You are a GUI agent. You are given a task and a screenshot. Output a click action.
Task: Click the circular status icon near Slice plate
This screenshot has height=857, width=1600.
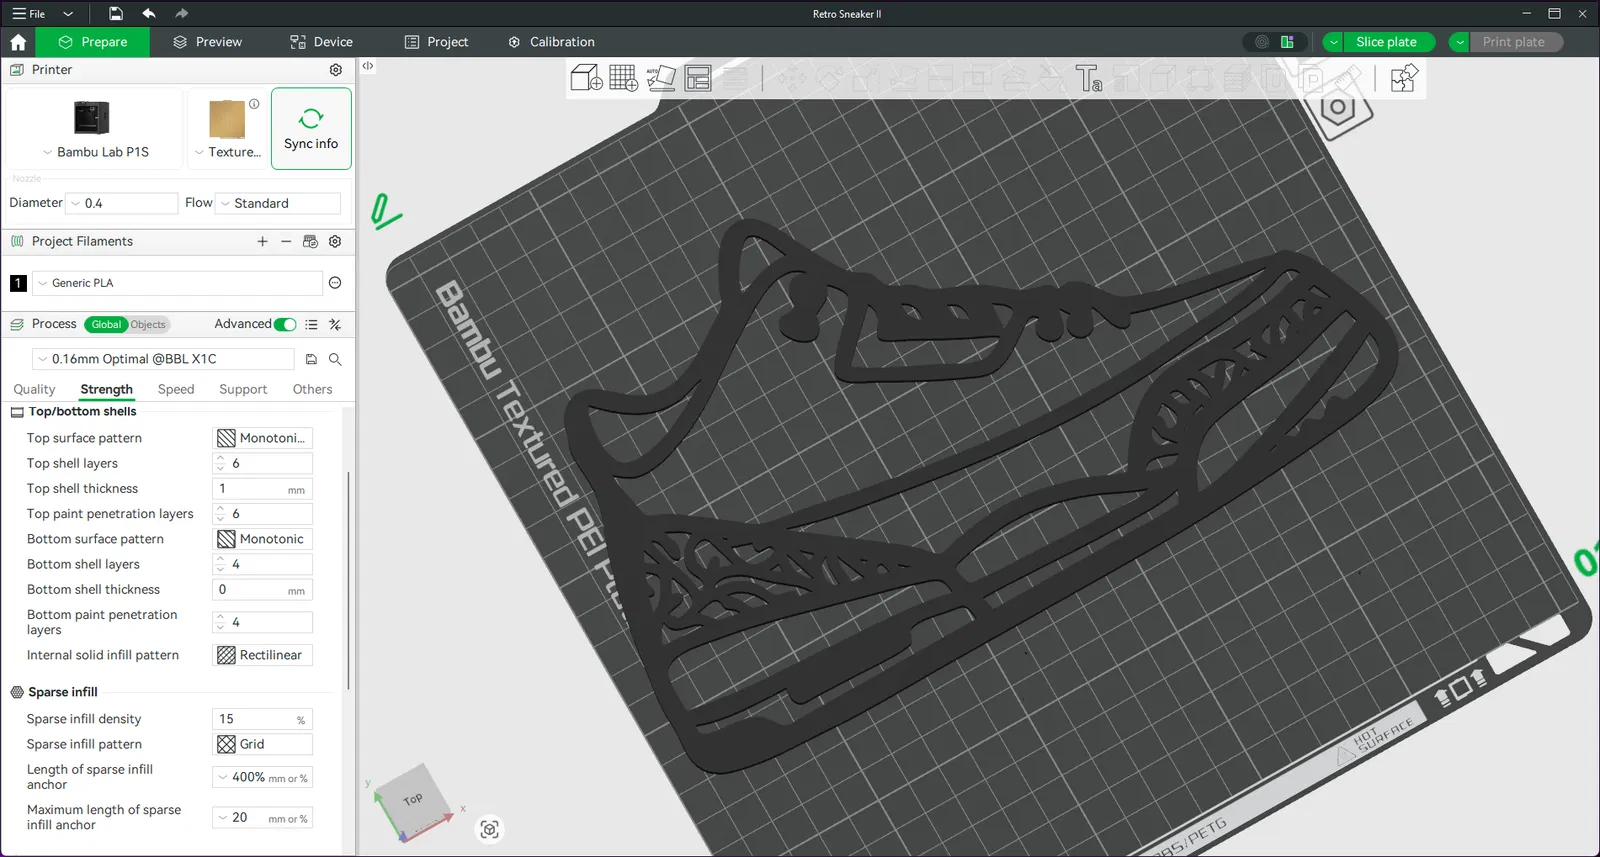pyautogui.click(x=1262, y=42)
